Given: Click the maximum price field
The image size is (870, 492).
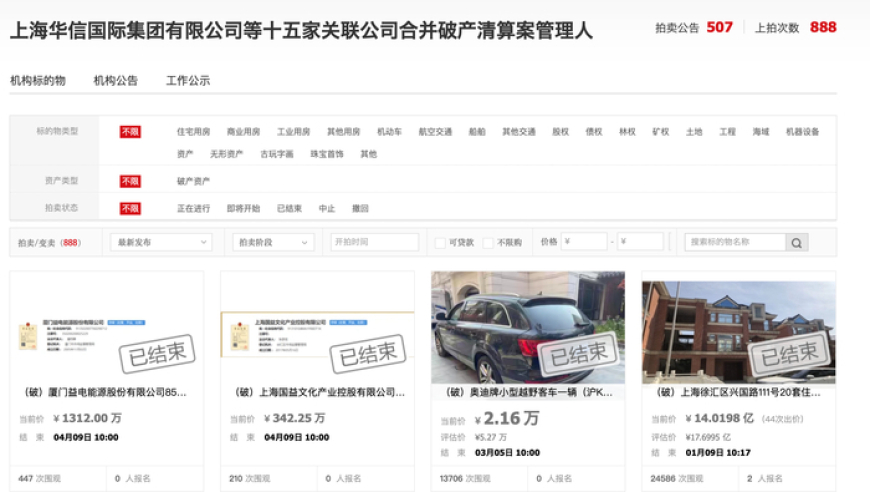Looking at the screenshot, I should click(640, 242).
